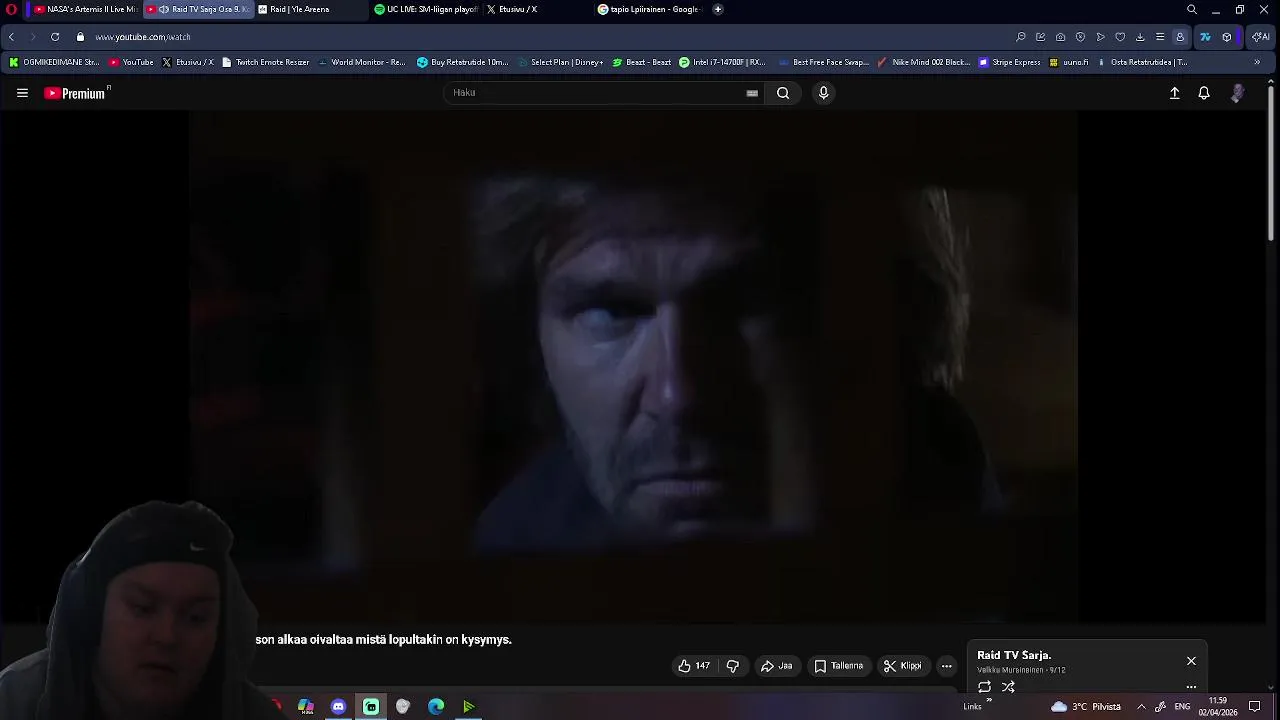This screenshot has height=720, width=1280.
Task: Open Stripe Express bookmark
Action: (1010, 62)
